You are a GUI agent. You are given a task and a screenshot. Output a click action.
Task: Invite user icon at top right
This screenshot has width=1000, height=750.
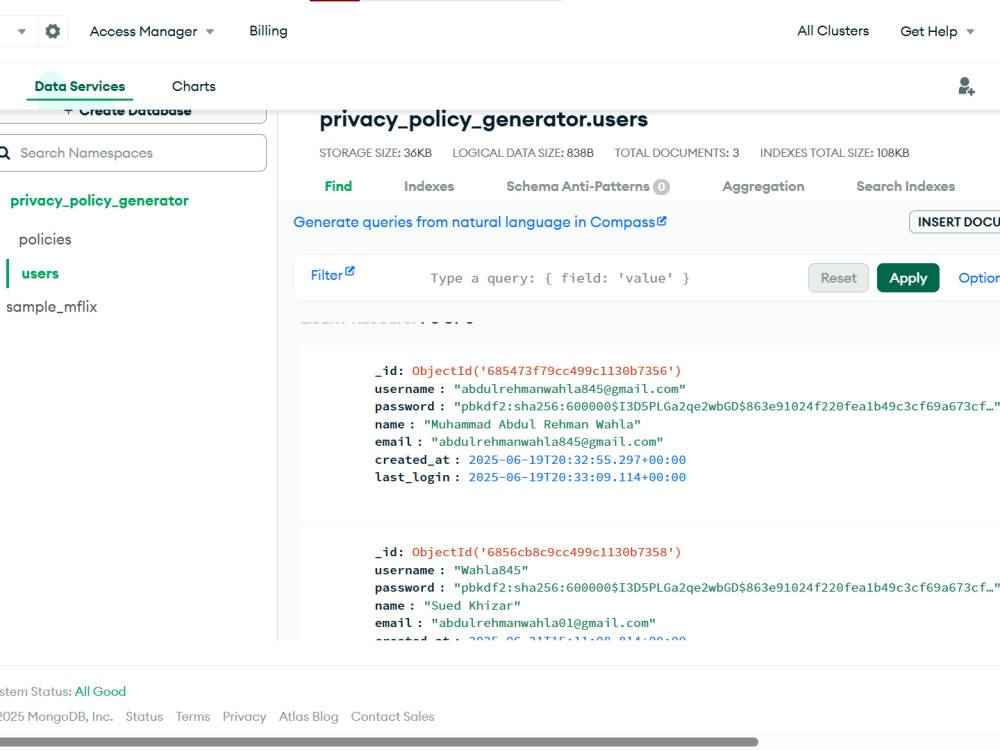click(966, 86)
